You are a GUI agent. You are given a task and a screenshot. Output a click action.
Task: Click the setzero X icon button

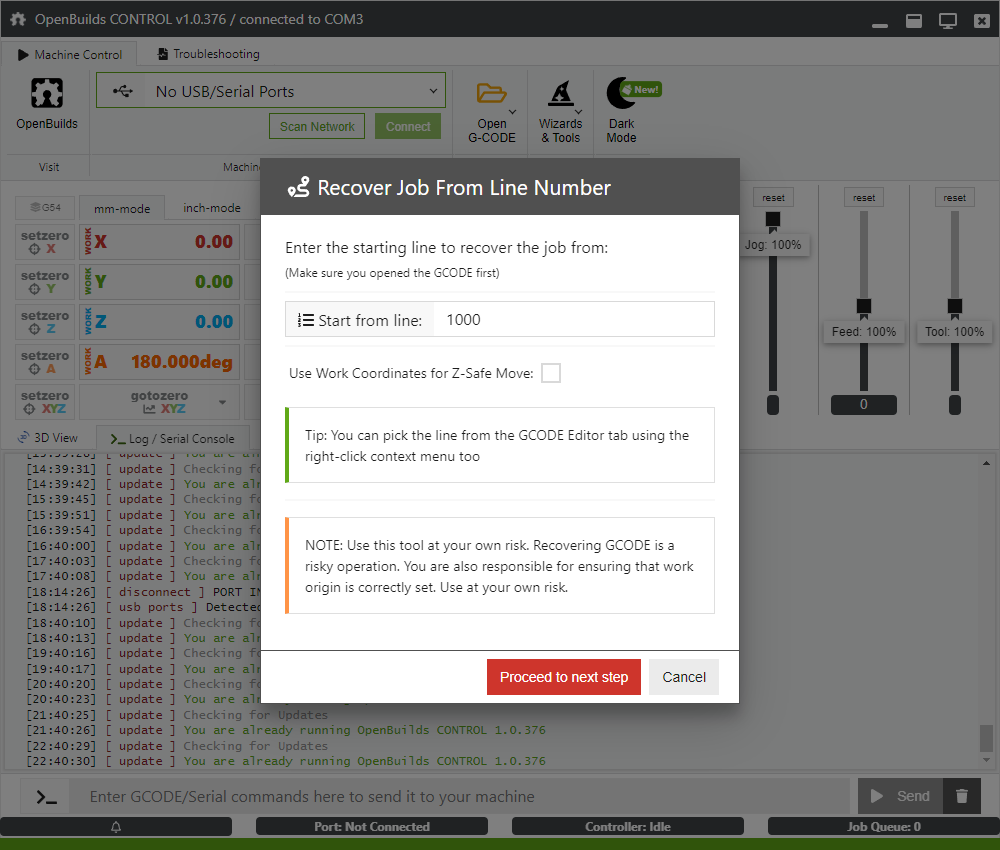click(45, 242)
